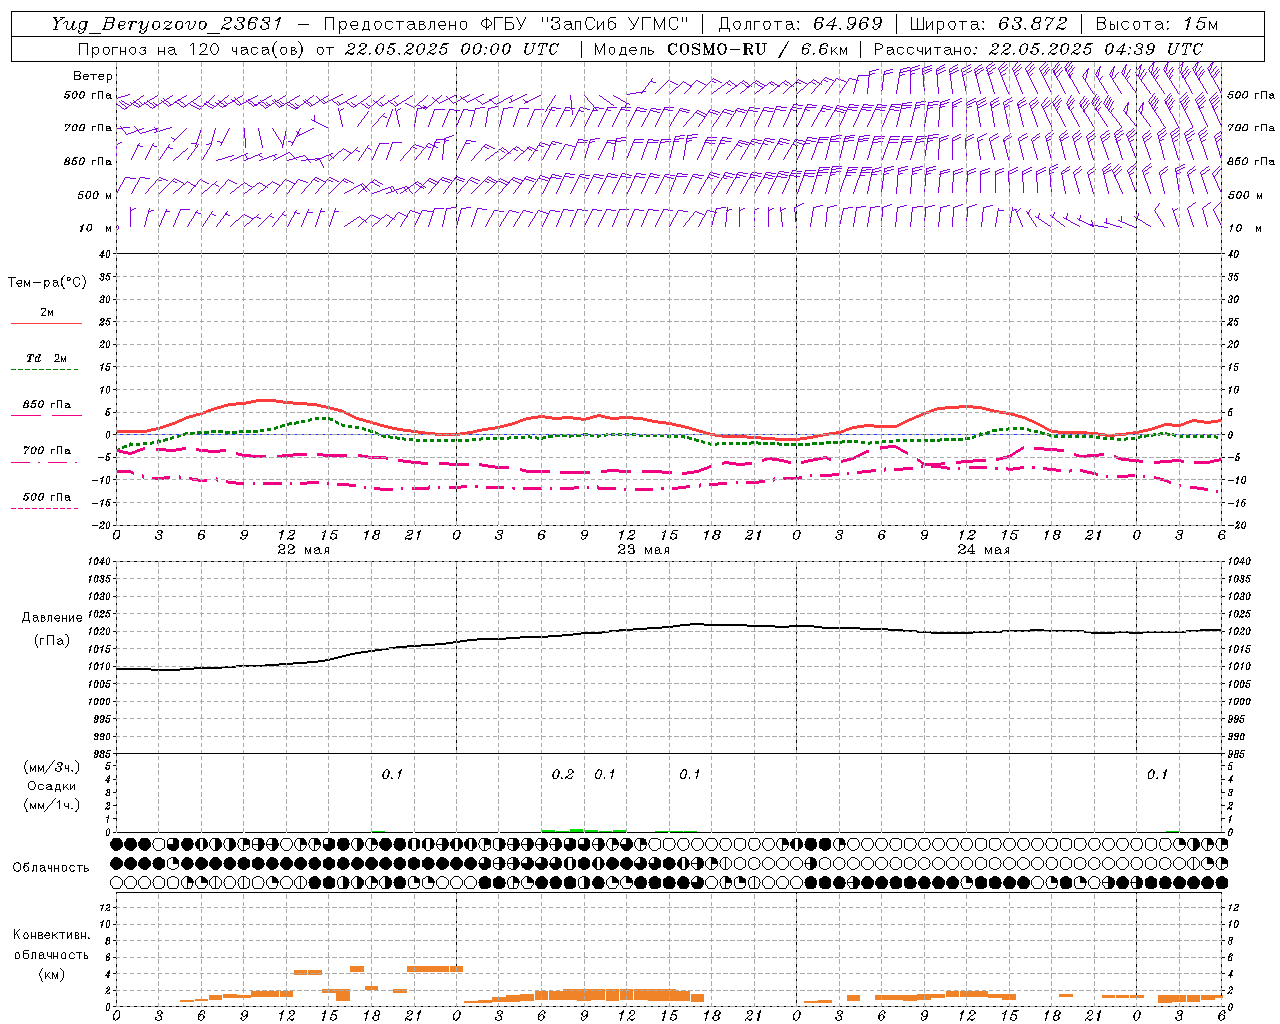Screen dimensions: 1280x1024
Task: Click the (мм/1ч.) precipitation unit label
Action: (52, 805)
